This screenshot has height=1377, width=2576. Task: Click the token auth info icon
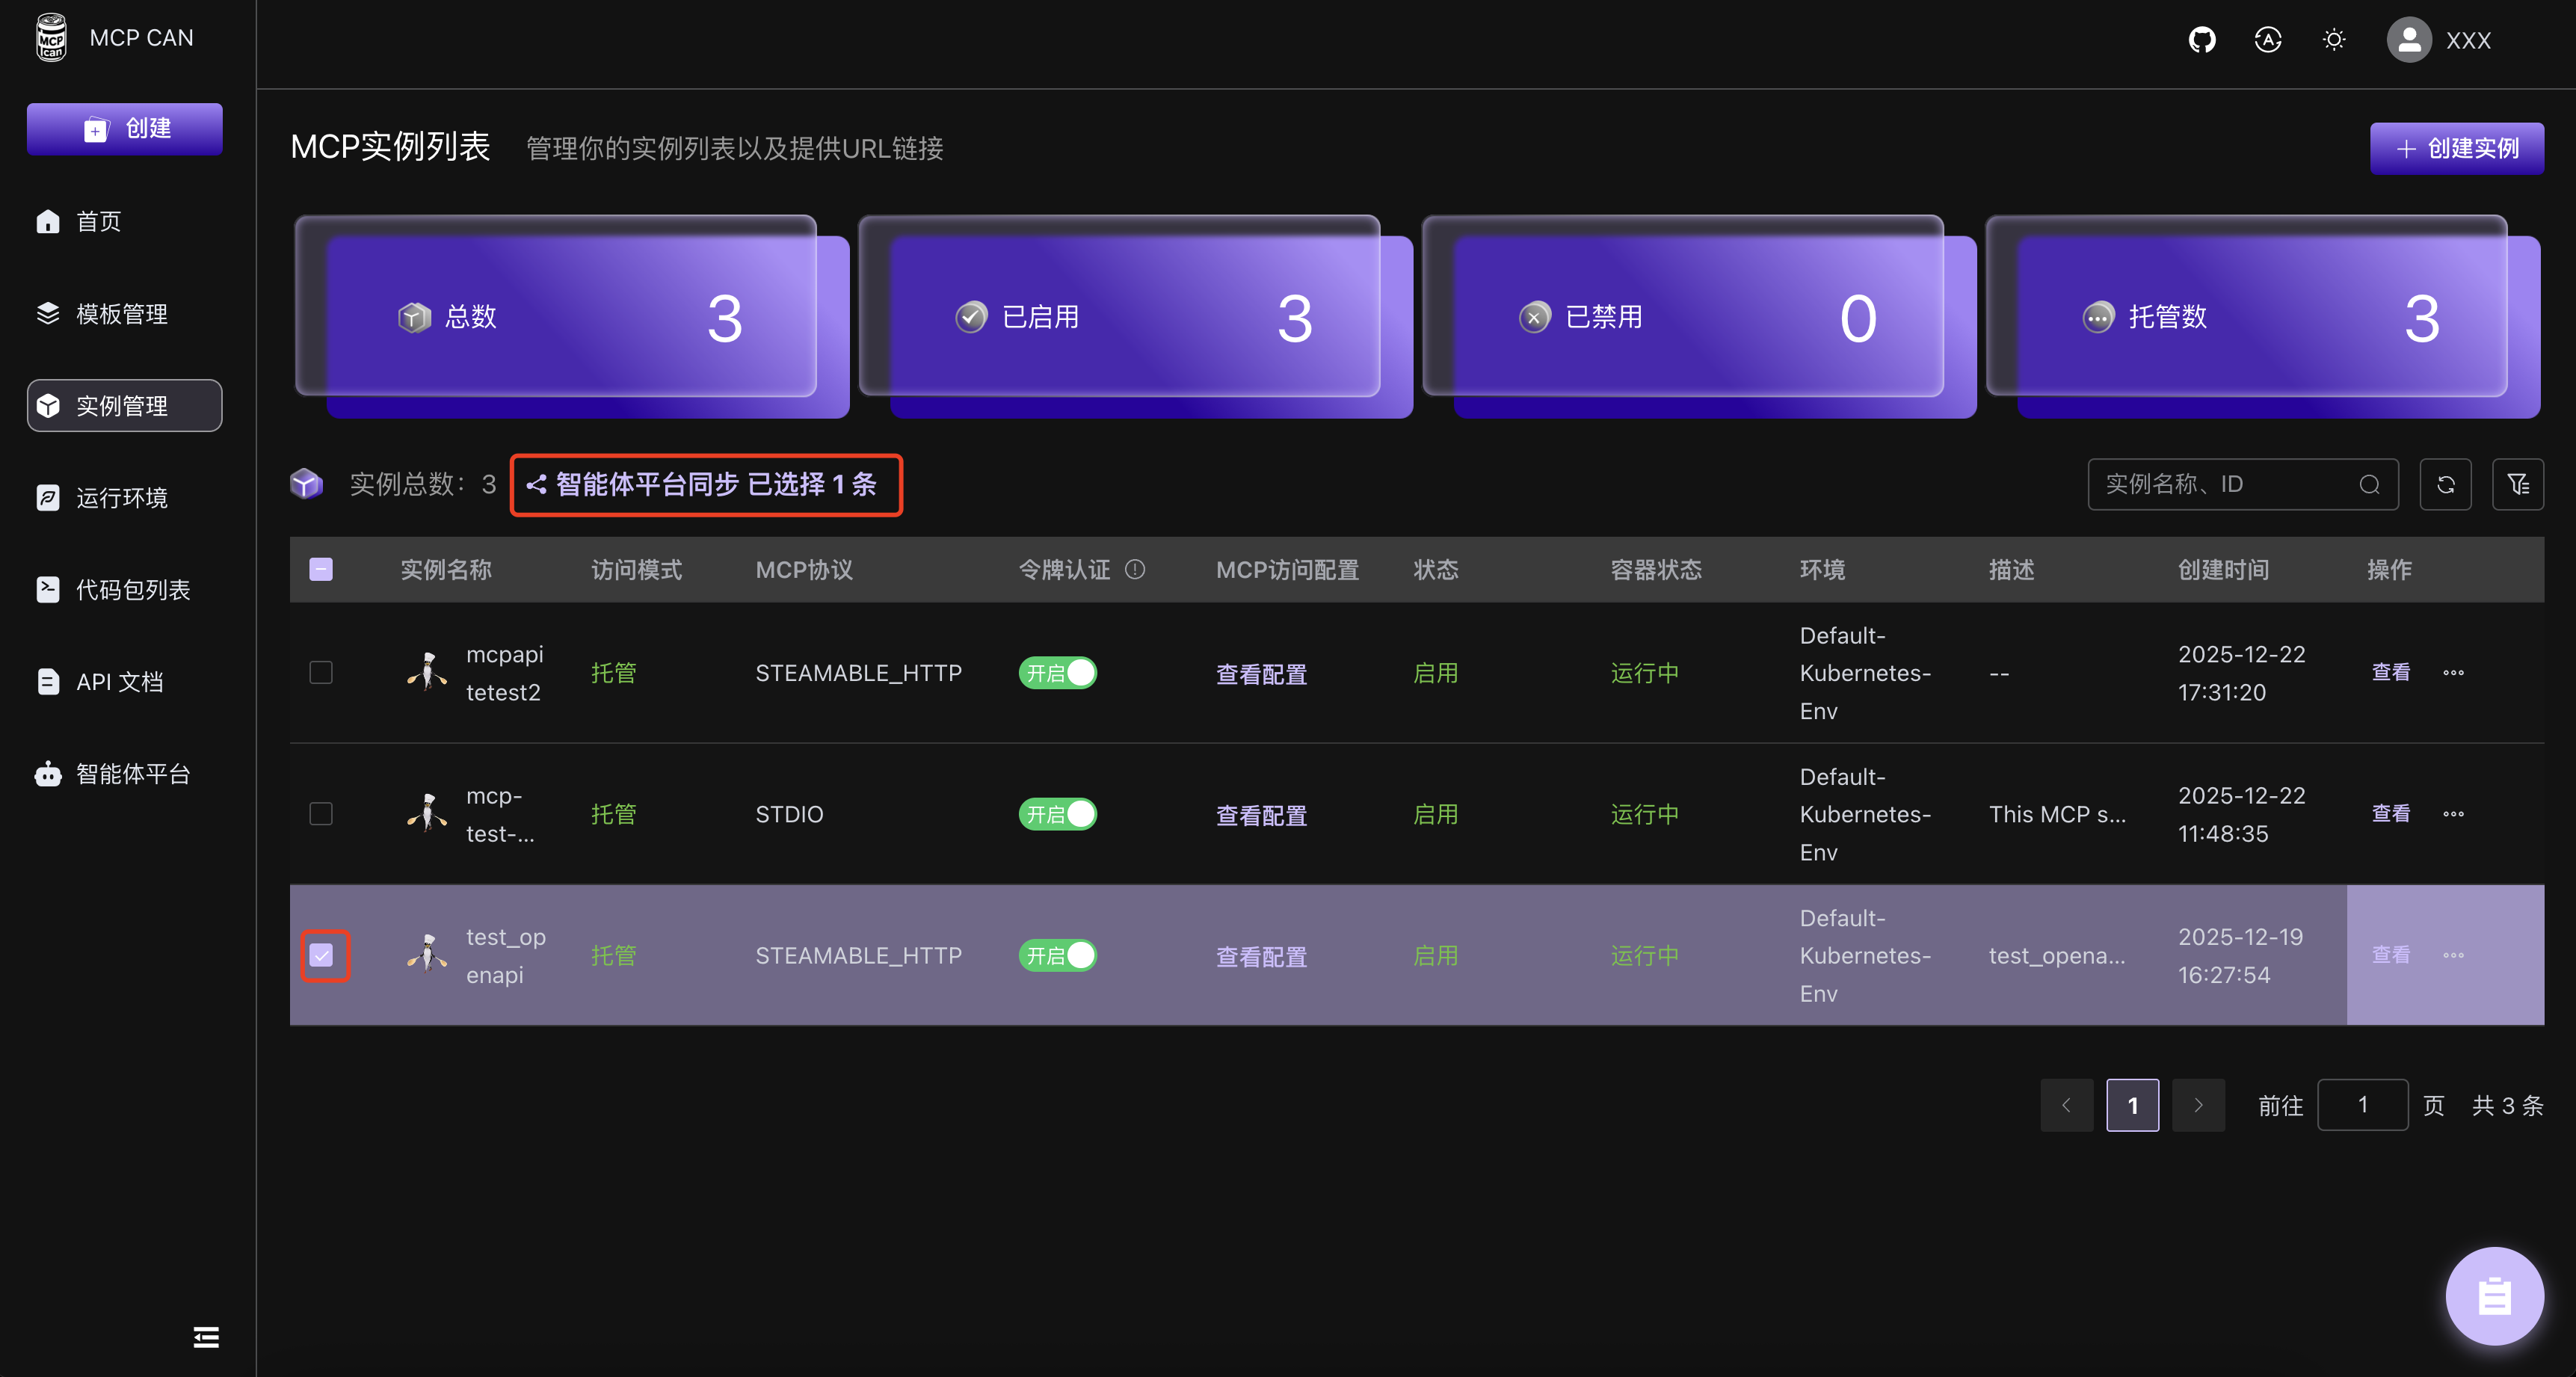point(1134,569)
